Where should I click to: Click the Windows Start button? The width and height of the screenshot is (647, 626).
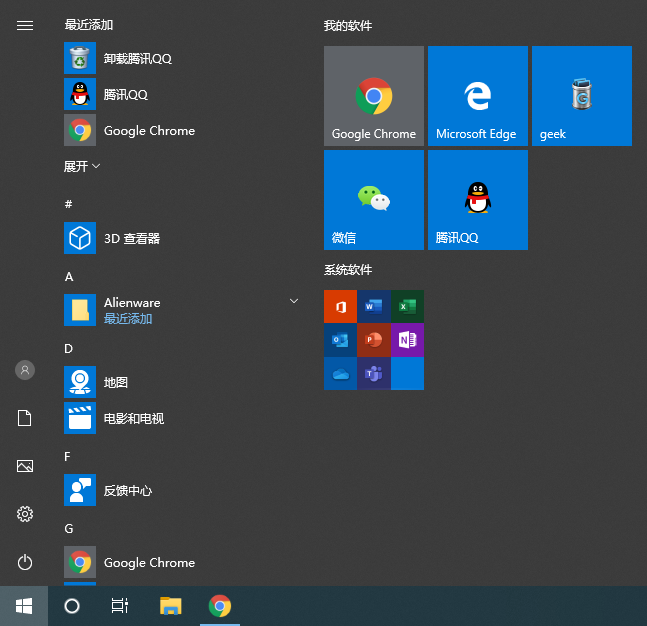tap(24, 606)
